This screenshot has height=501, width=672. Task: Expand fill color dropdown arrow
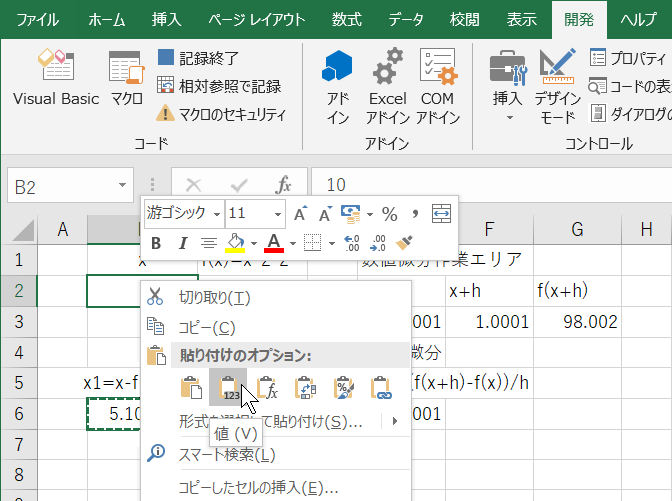tap(254, 243)
